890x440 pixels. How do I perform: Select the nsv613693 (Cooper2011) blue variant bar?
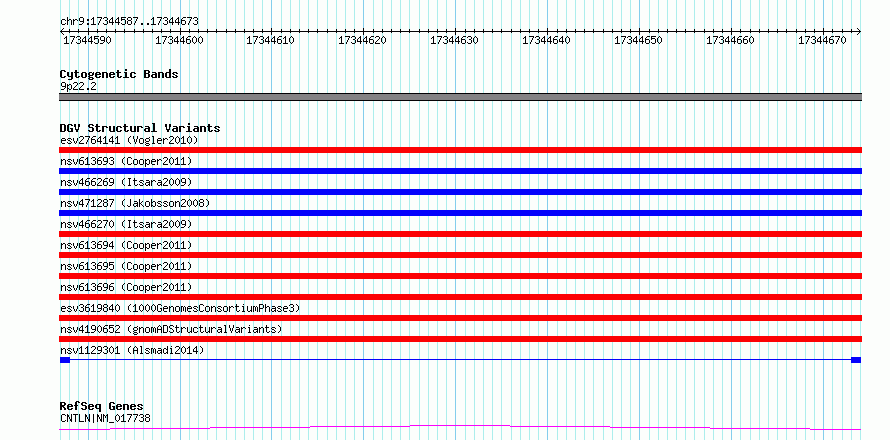(460, 171)
